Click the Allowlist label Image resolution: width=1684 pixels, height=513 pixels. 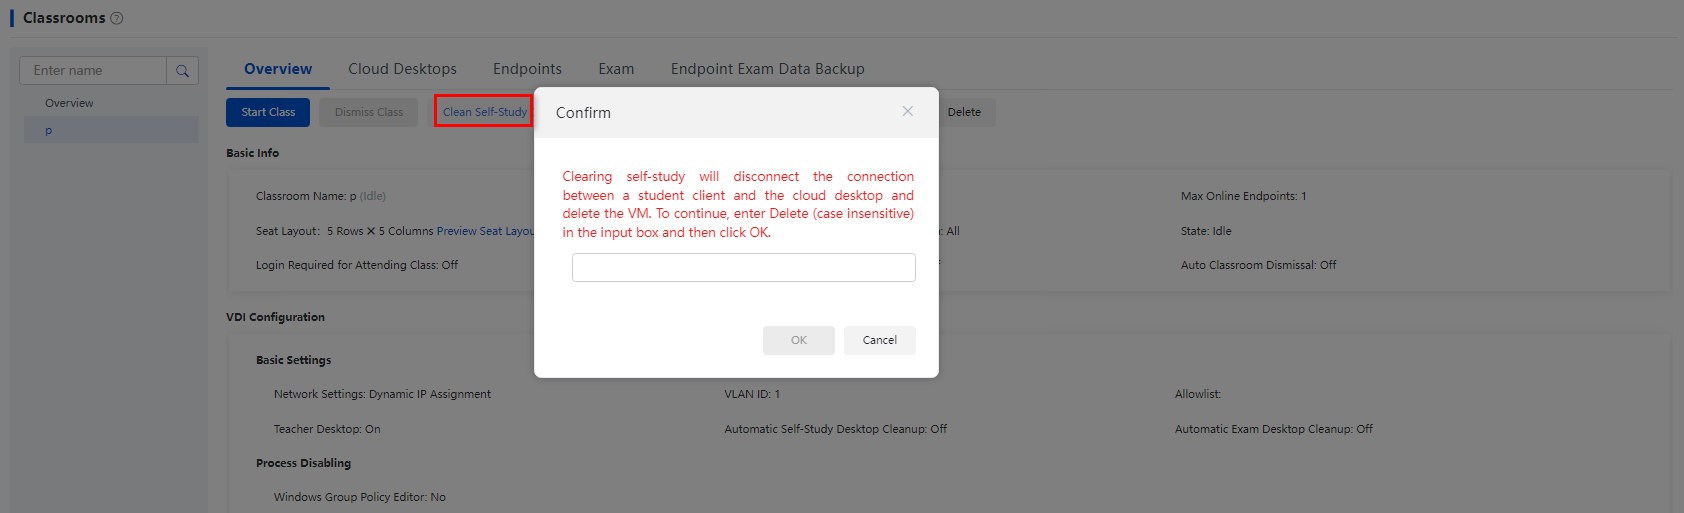tap(1198, 394)
